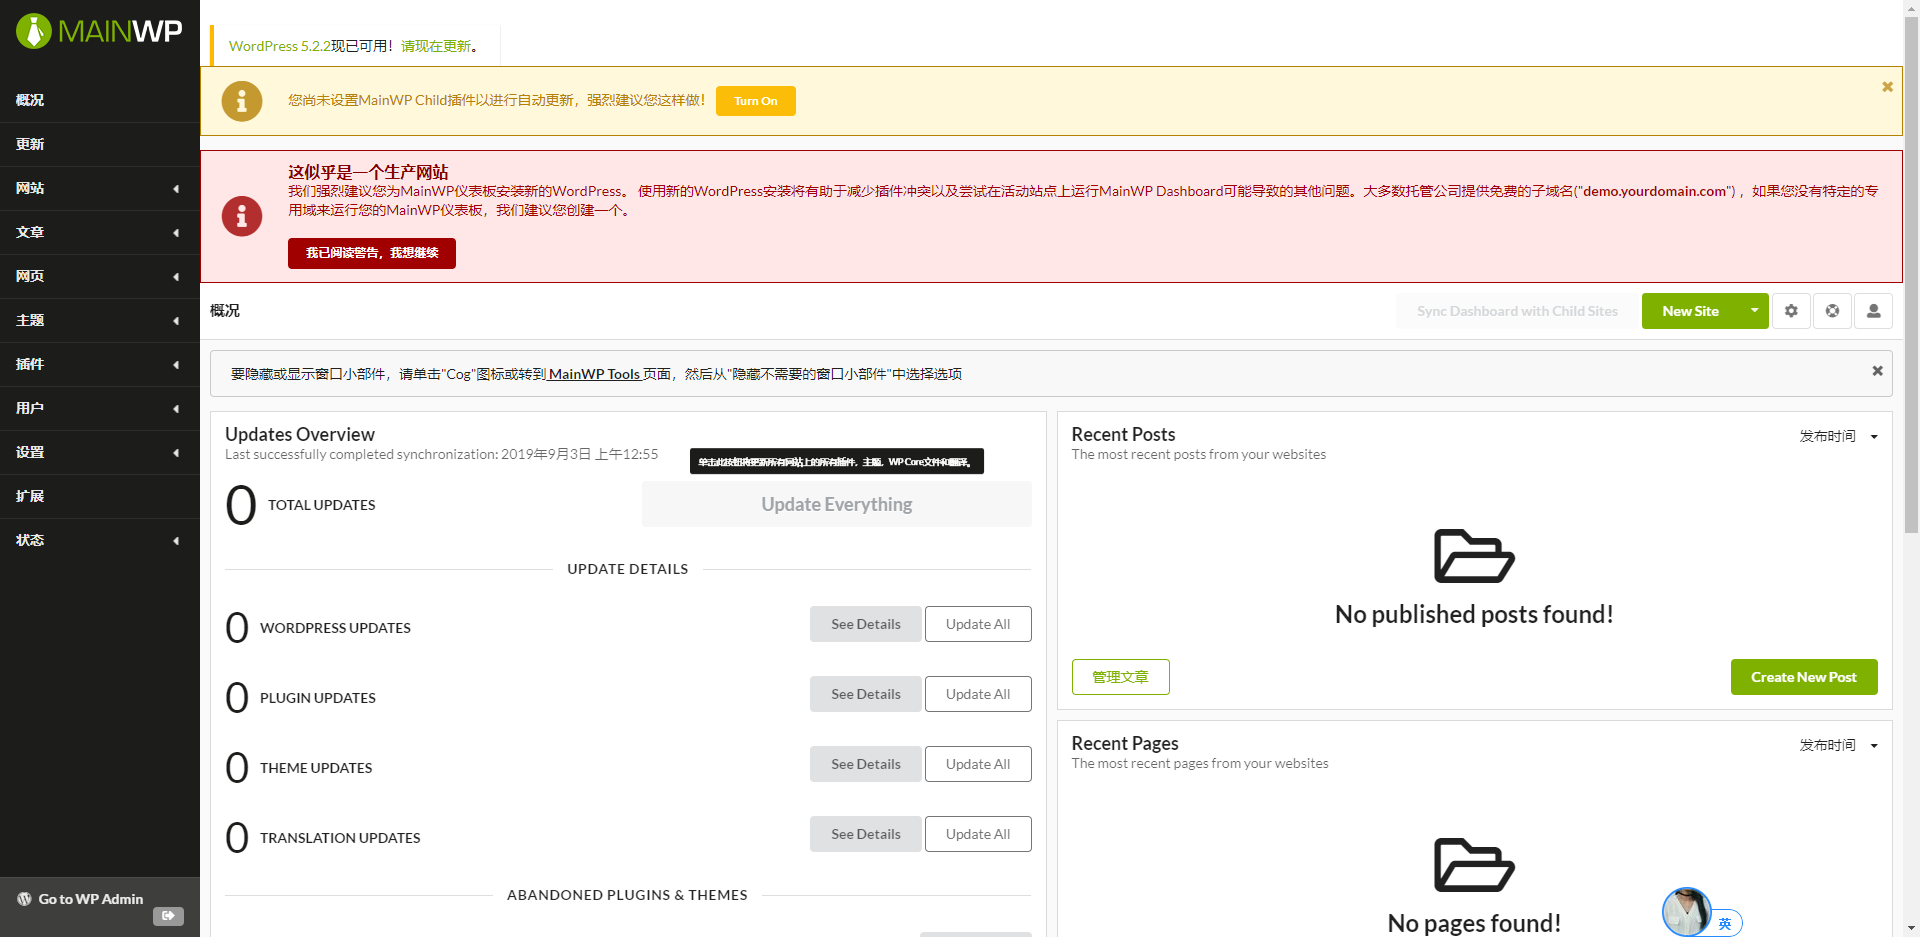Image resolution: width=1920 pixels, height=937 pixels.
Task: Update All translation updates
Action: [x=978, y=834]
